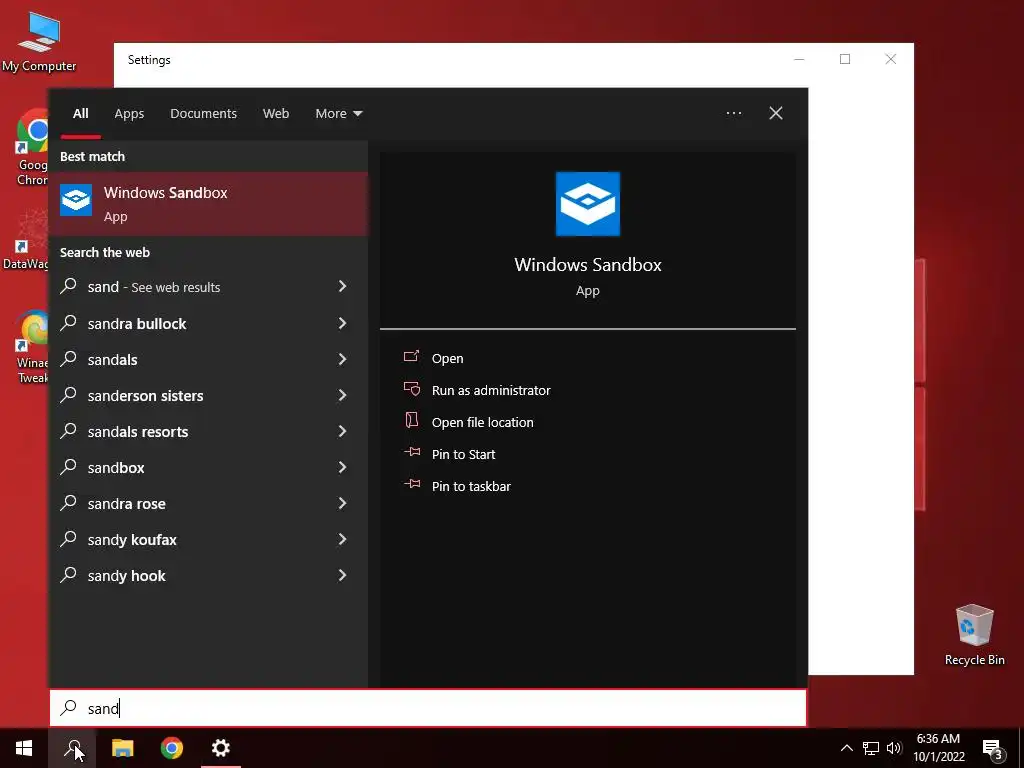
Task: Click the Pin to taskbar pin icon
Action: (x=411, y=484)
